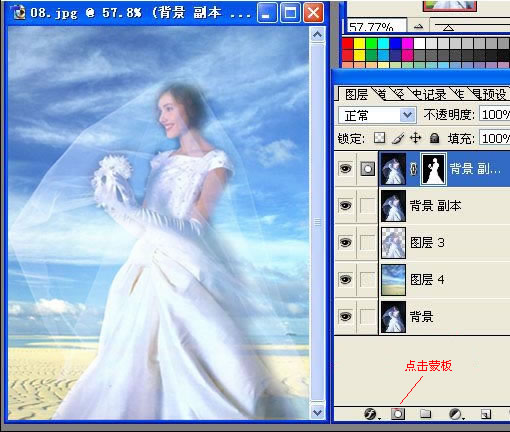Image resolution: width=510 pixels, height=432 pixels.
Task: Select the 背景 layer thumbnail
Action: coord(394,317)
